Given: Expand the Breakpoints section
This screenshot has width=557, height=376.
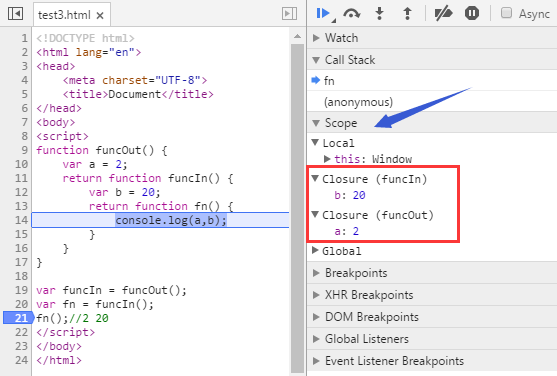Looking at the screenshot, I should pyautogui.click(x=316, y=273).
